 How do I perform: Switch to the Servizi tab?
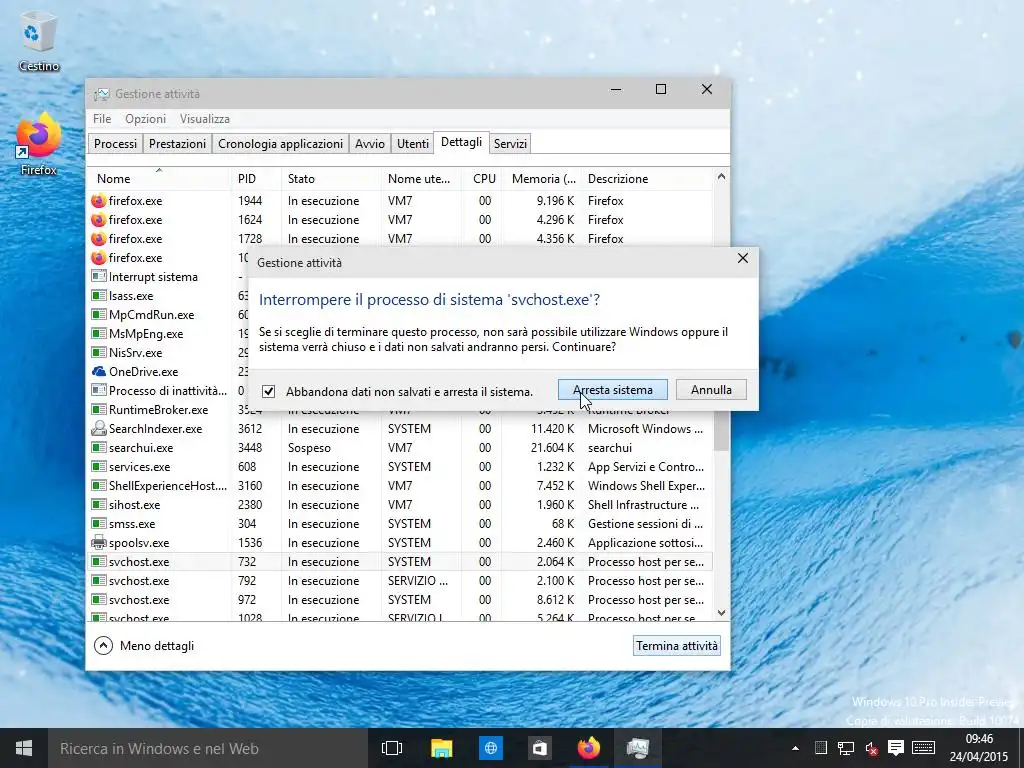[510, 144]
